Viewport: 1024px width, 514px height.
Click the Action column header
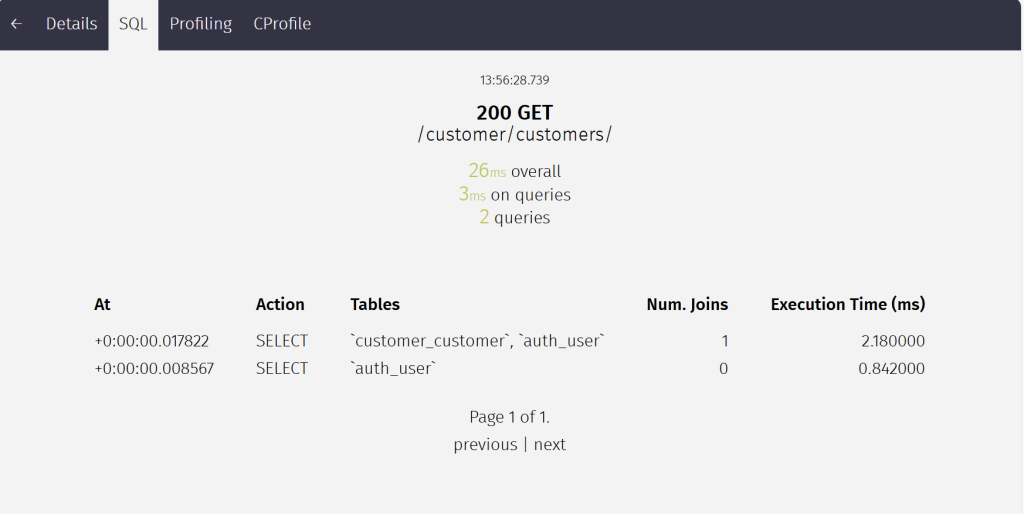coord(280,304)
